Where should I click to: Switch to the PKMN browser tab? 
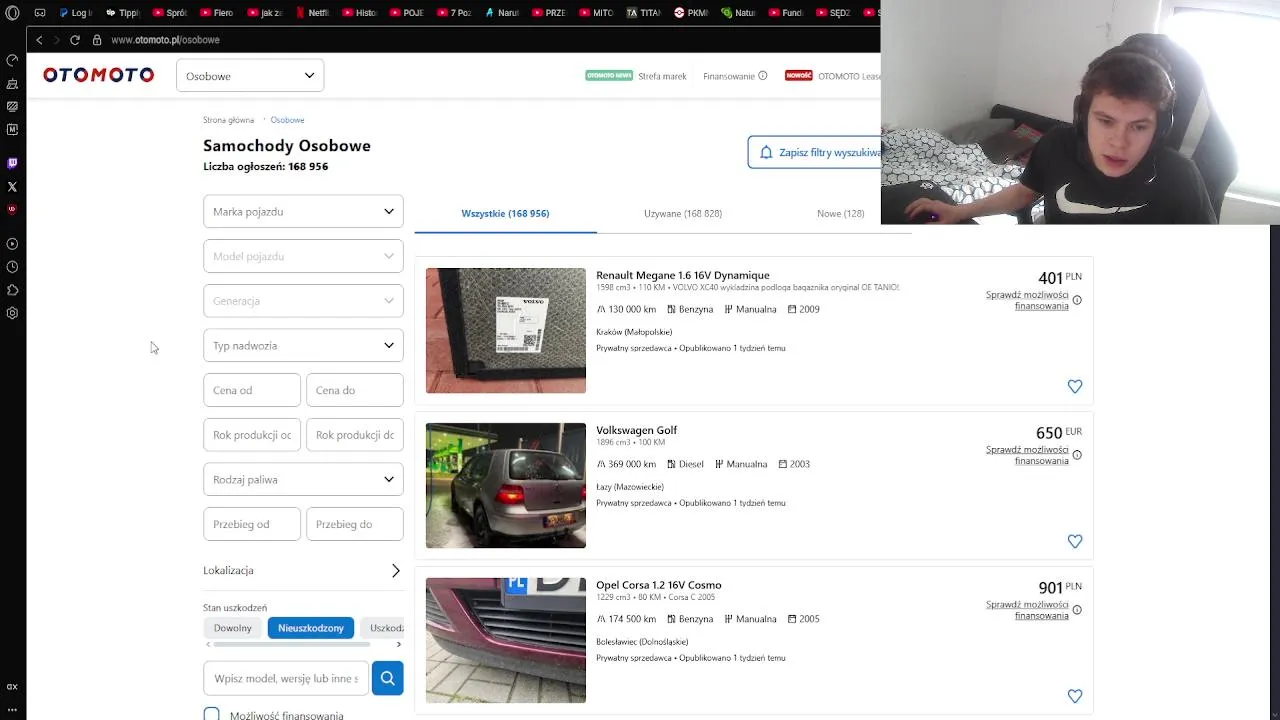[x=691, y=13]
